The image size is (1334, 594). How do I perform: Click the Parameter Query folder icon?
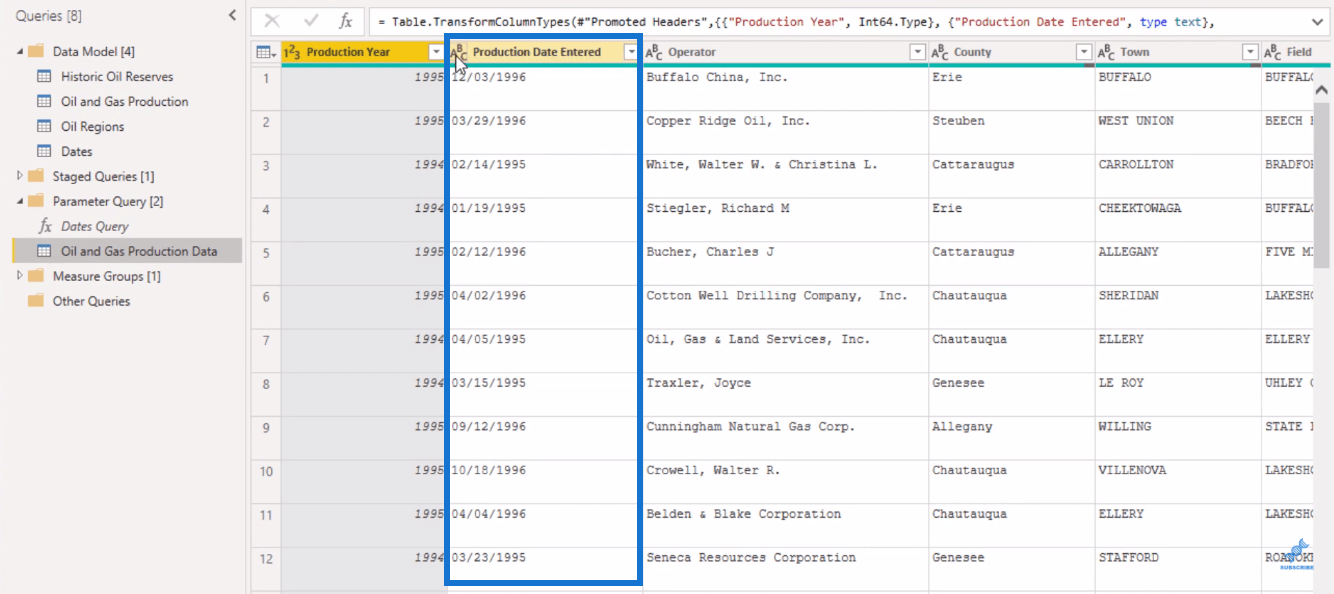tap(36, 201)
